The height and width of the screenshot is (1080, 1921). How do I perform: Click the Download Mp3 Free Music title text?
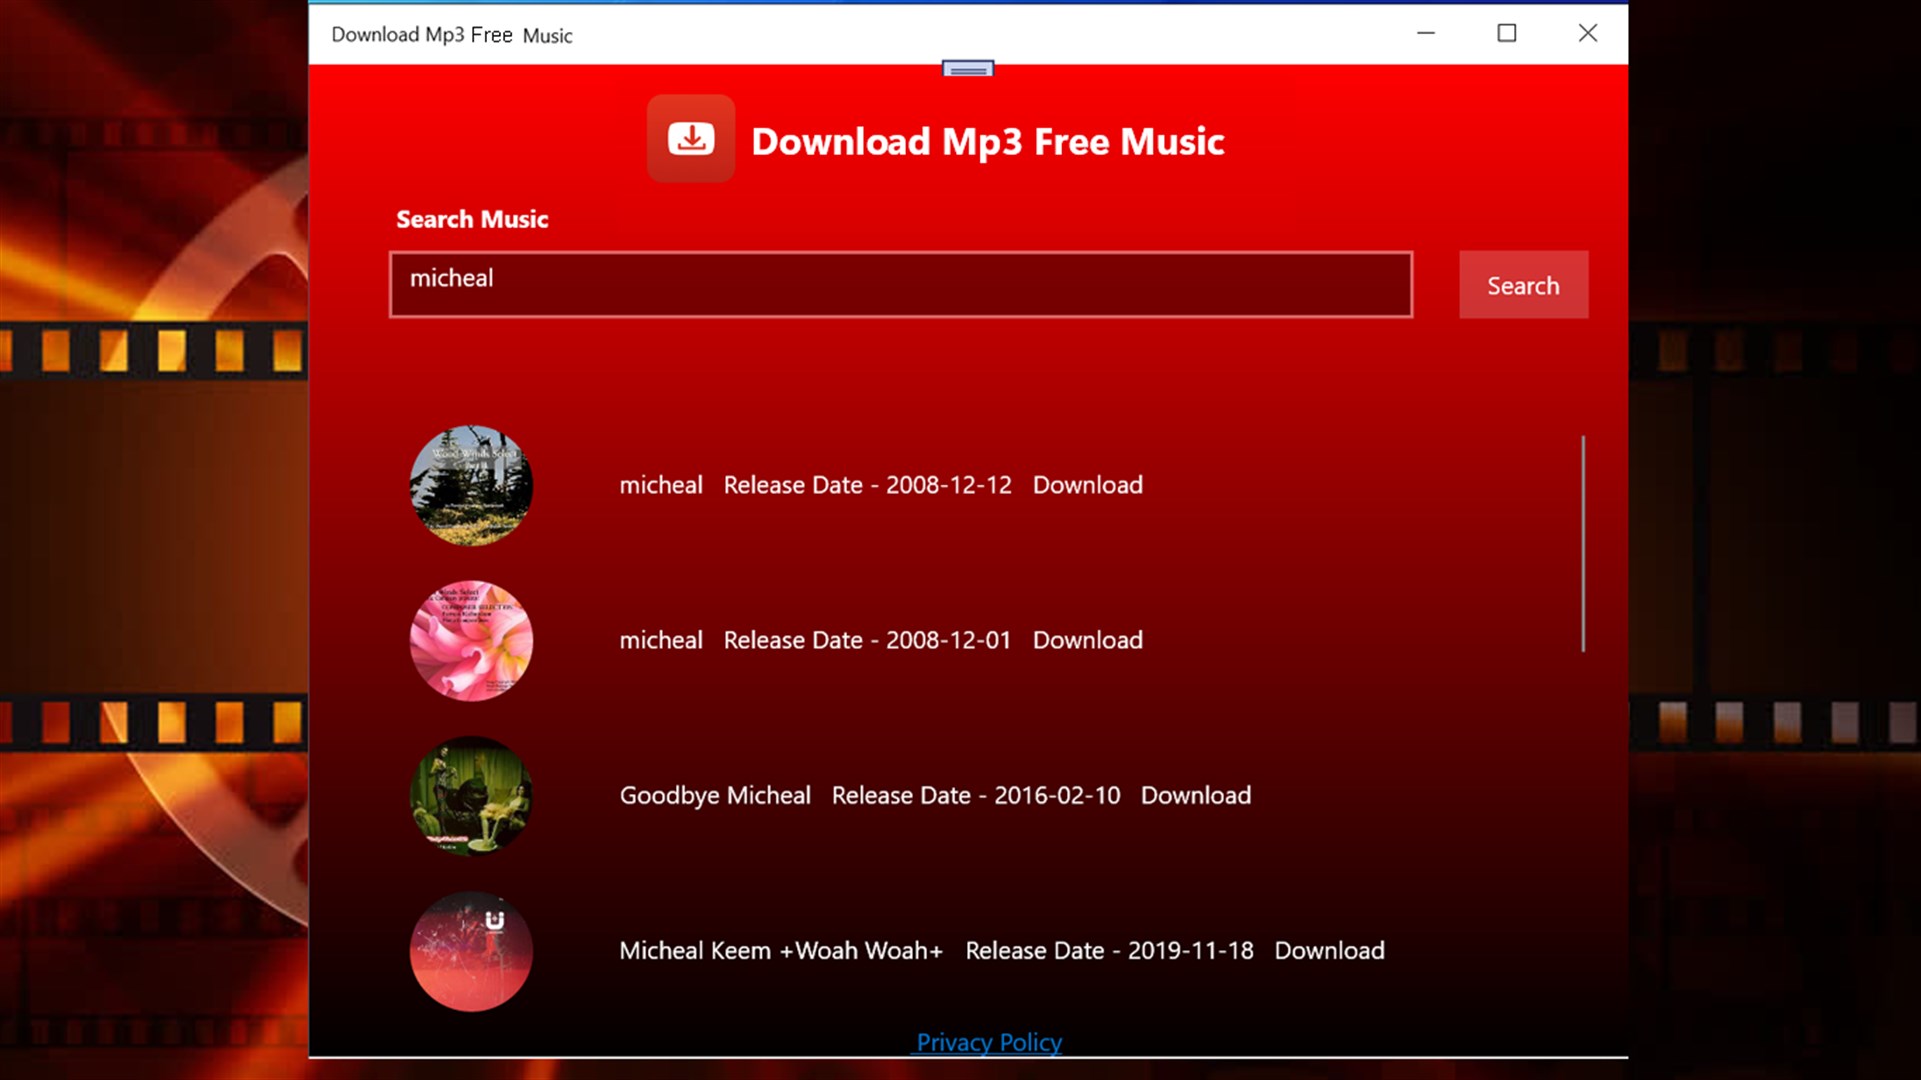[x=988, y=141]
